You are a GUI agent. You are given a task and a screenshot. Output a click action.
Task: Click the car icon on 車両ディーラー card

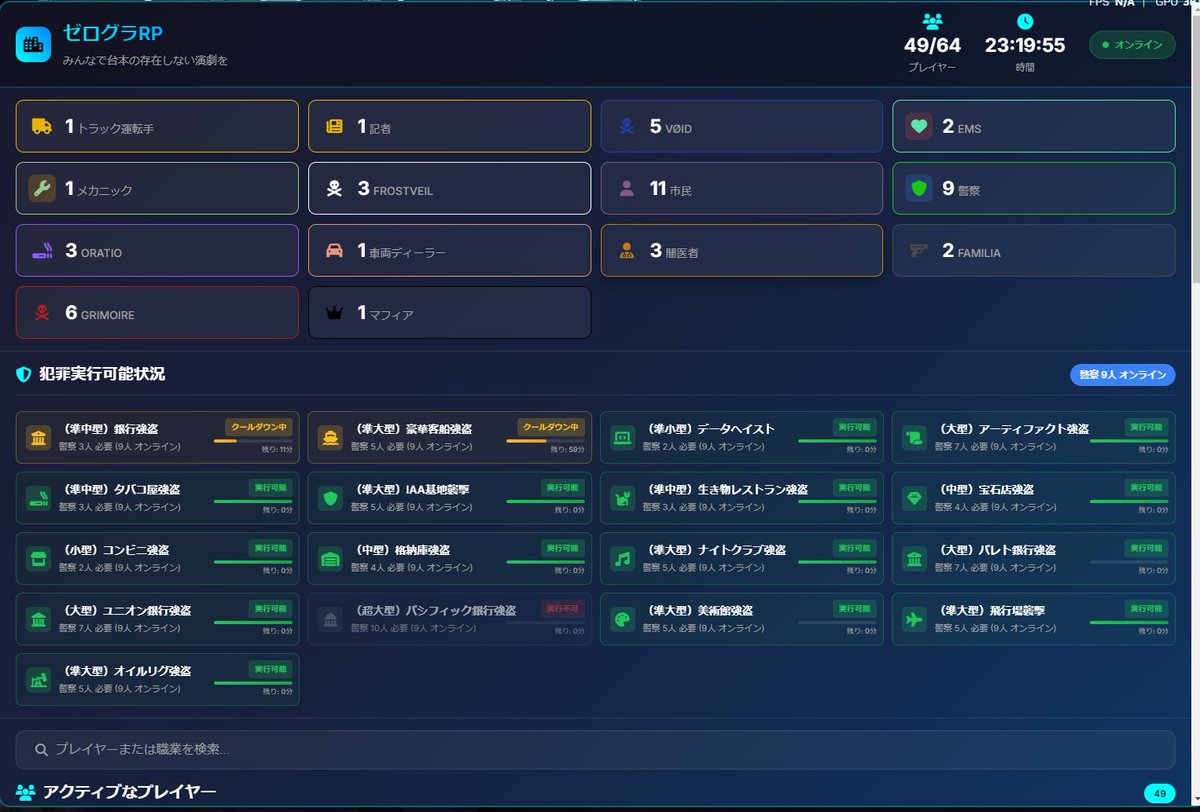pyautogui.click(x=334, y=251)
